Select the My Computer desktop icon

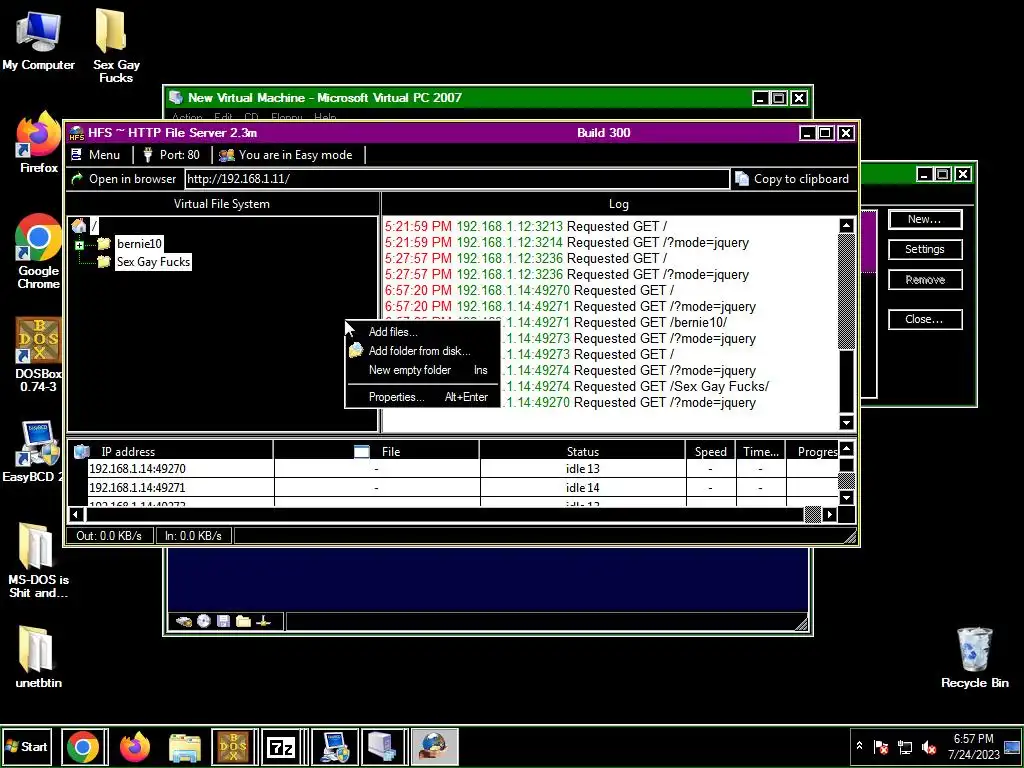[39, 40]
